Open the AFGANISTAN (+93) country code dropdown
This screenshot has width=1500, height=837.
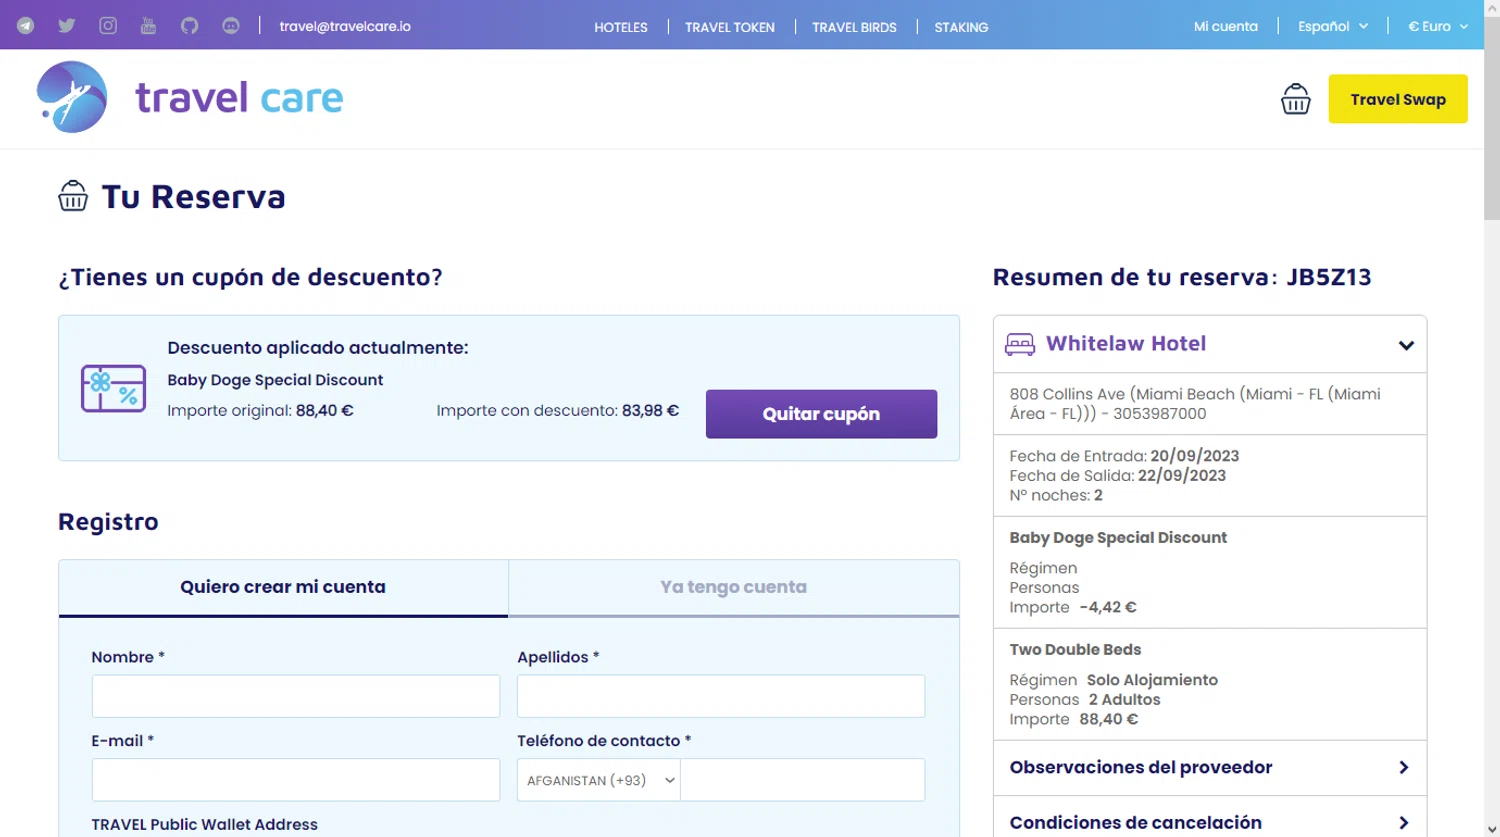[x=599, y=780]
